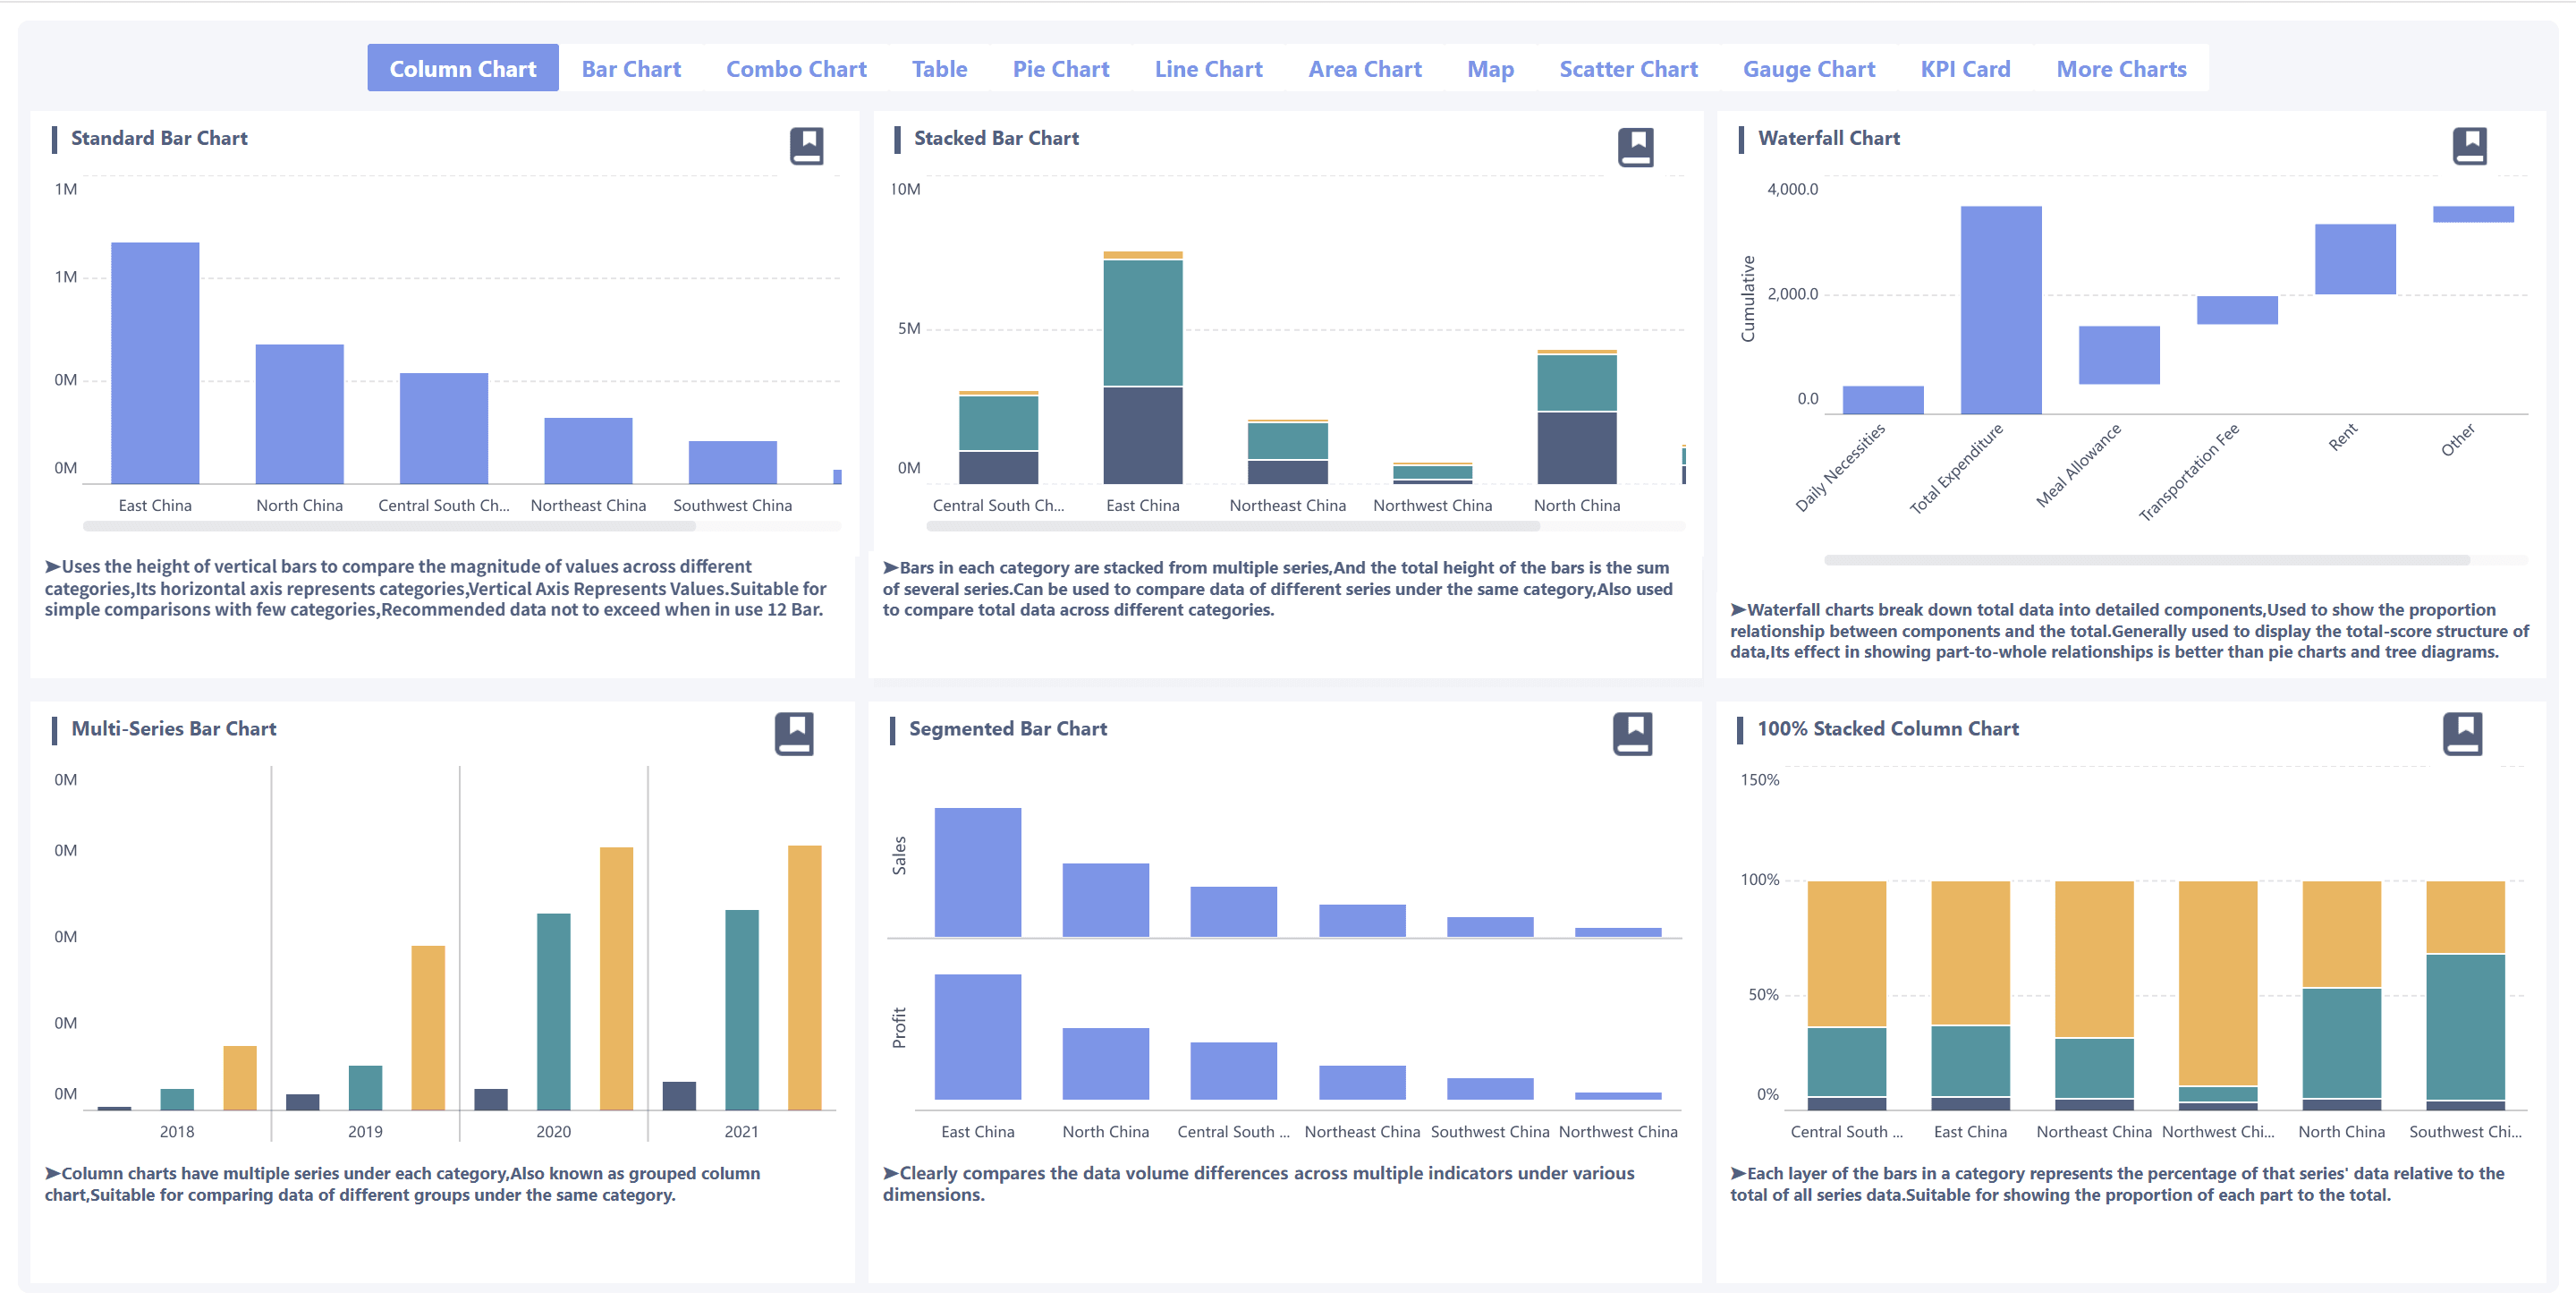Image resolution: width=2576 pixels, height=1301 pixels.
Task: Go to the Area Chart tab
Action: pos(1365,68)
